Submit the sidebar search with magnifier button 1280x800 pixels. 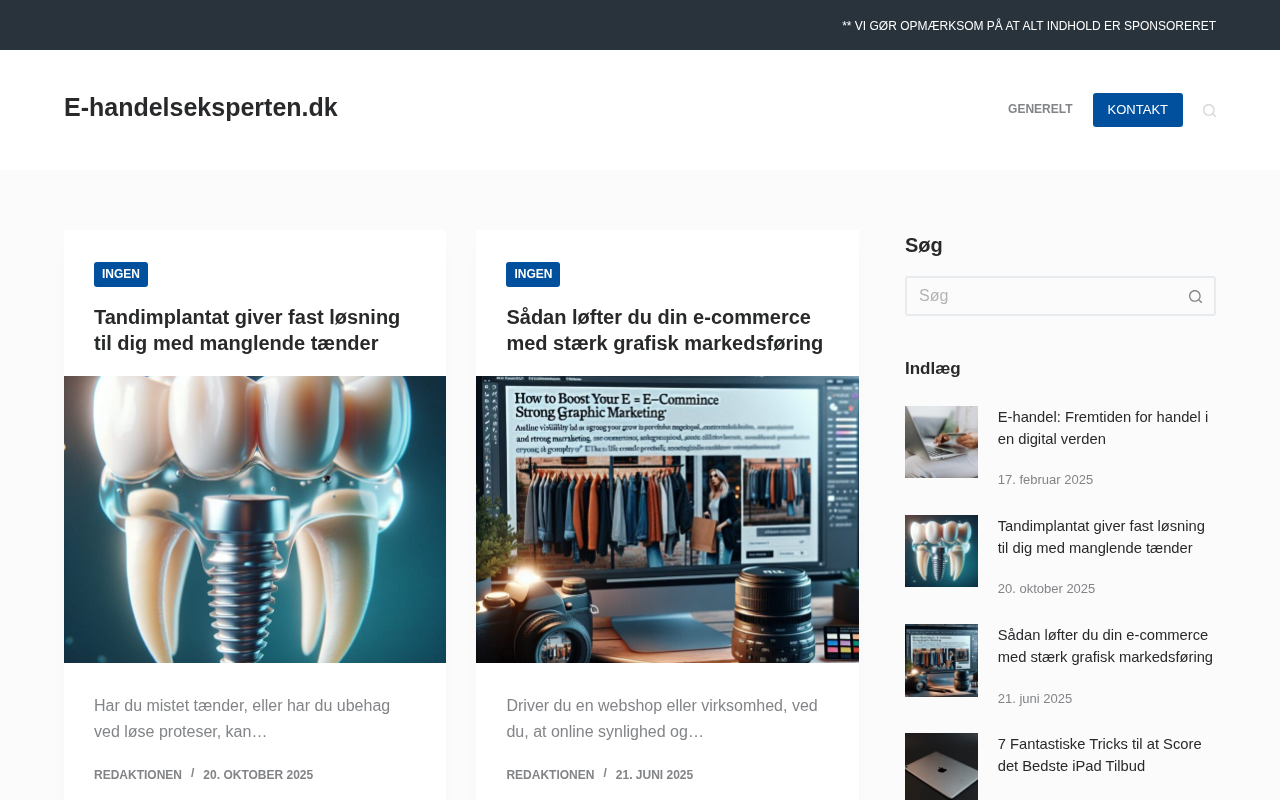pyautogui.click(x=1195, y=296)
